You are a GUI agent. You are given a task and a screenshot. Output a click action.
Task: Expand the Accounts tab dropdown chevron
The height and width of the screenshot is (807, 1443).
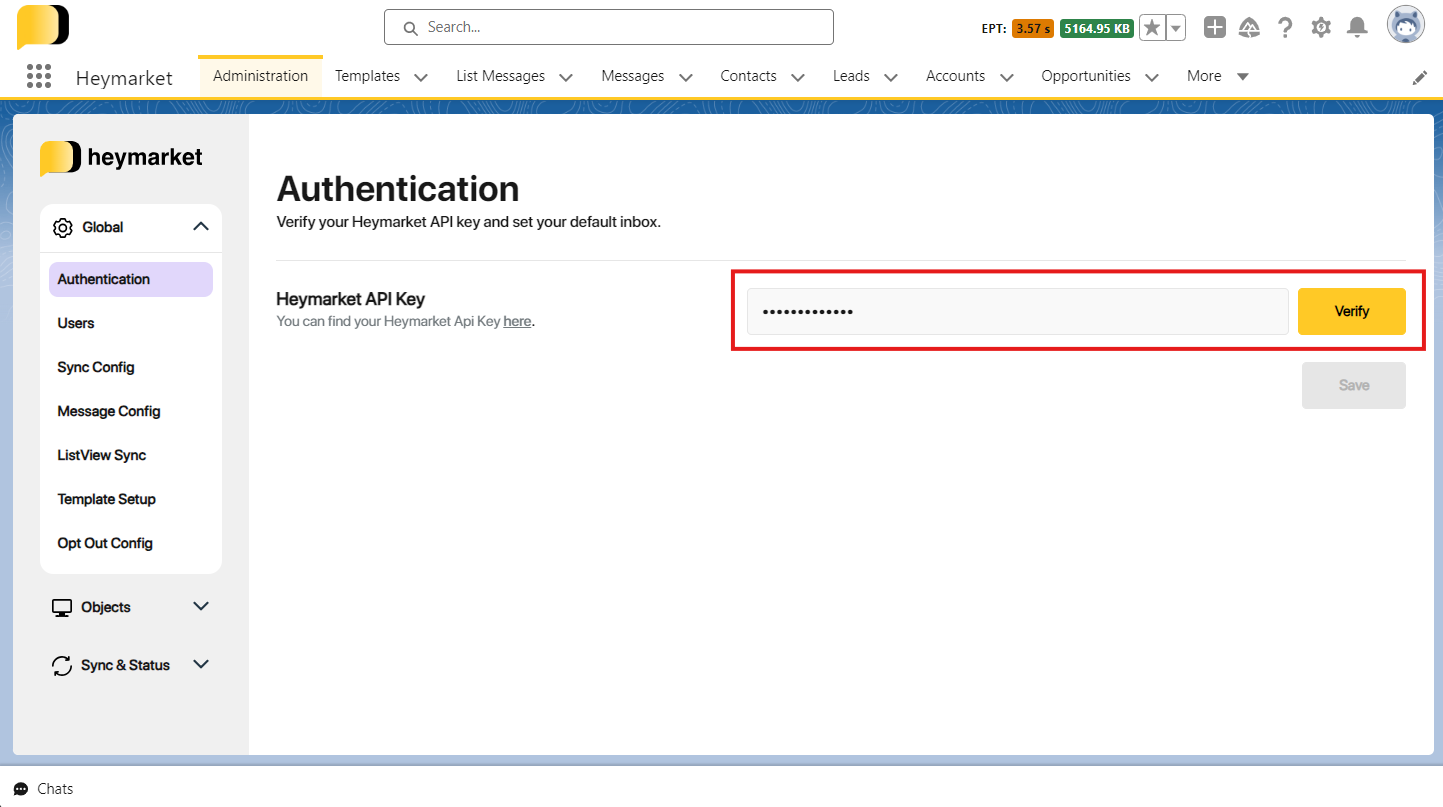click(x=1007, y=77)
